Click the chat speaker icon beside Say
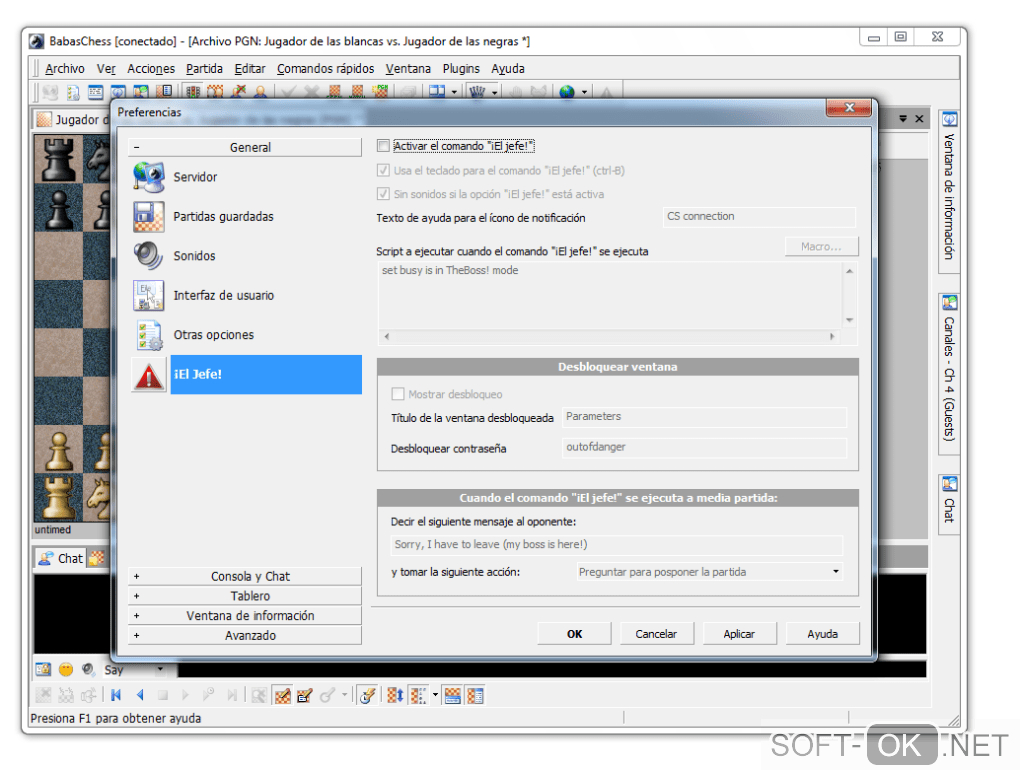 pyautogui.click(x=88, y=669)
